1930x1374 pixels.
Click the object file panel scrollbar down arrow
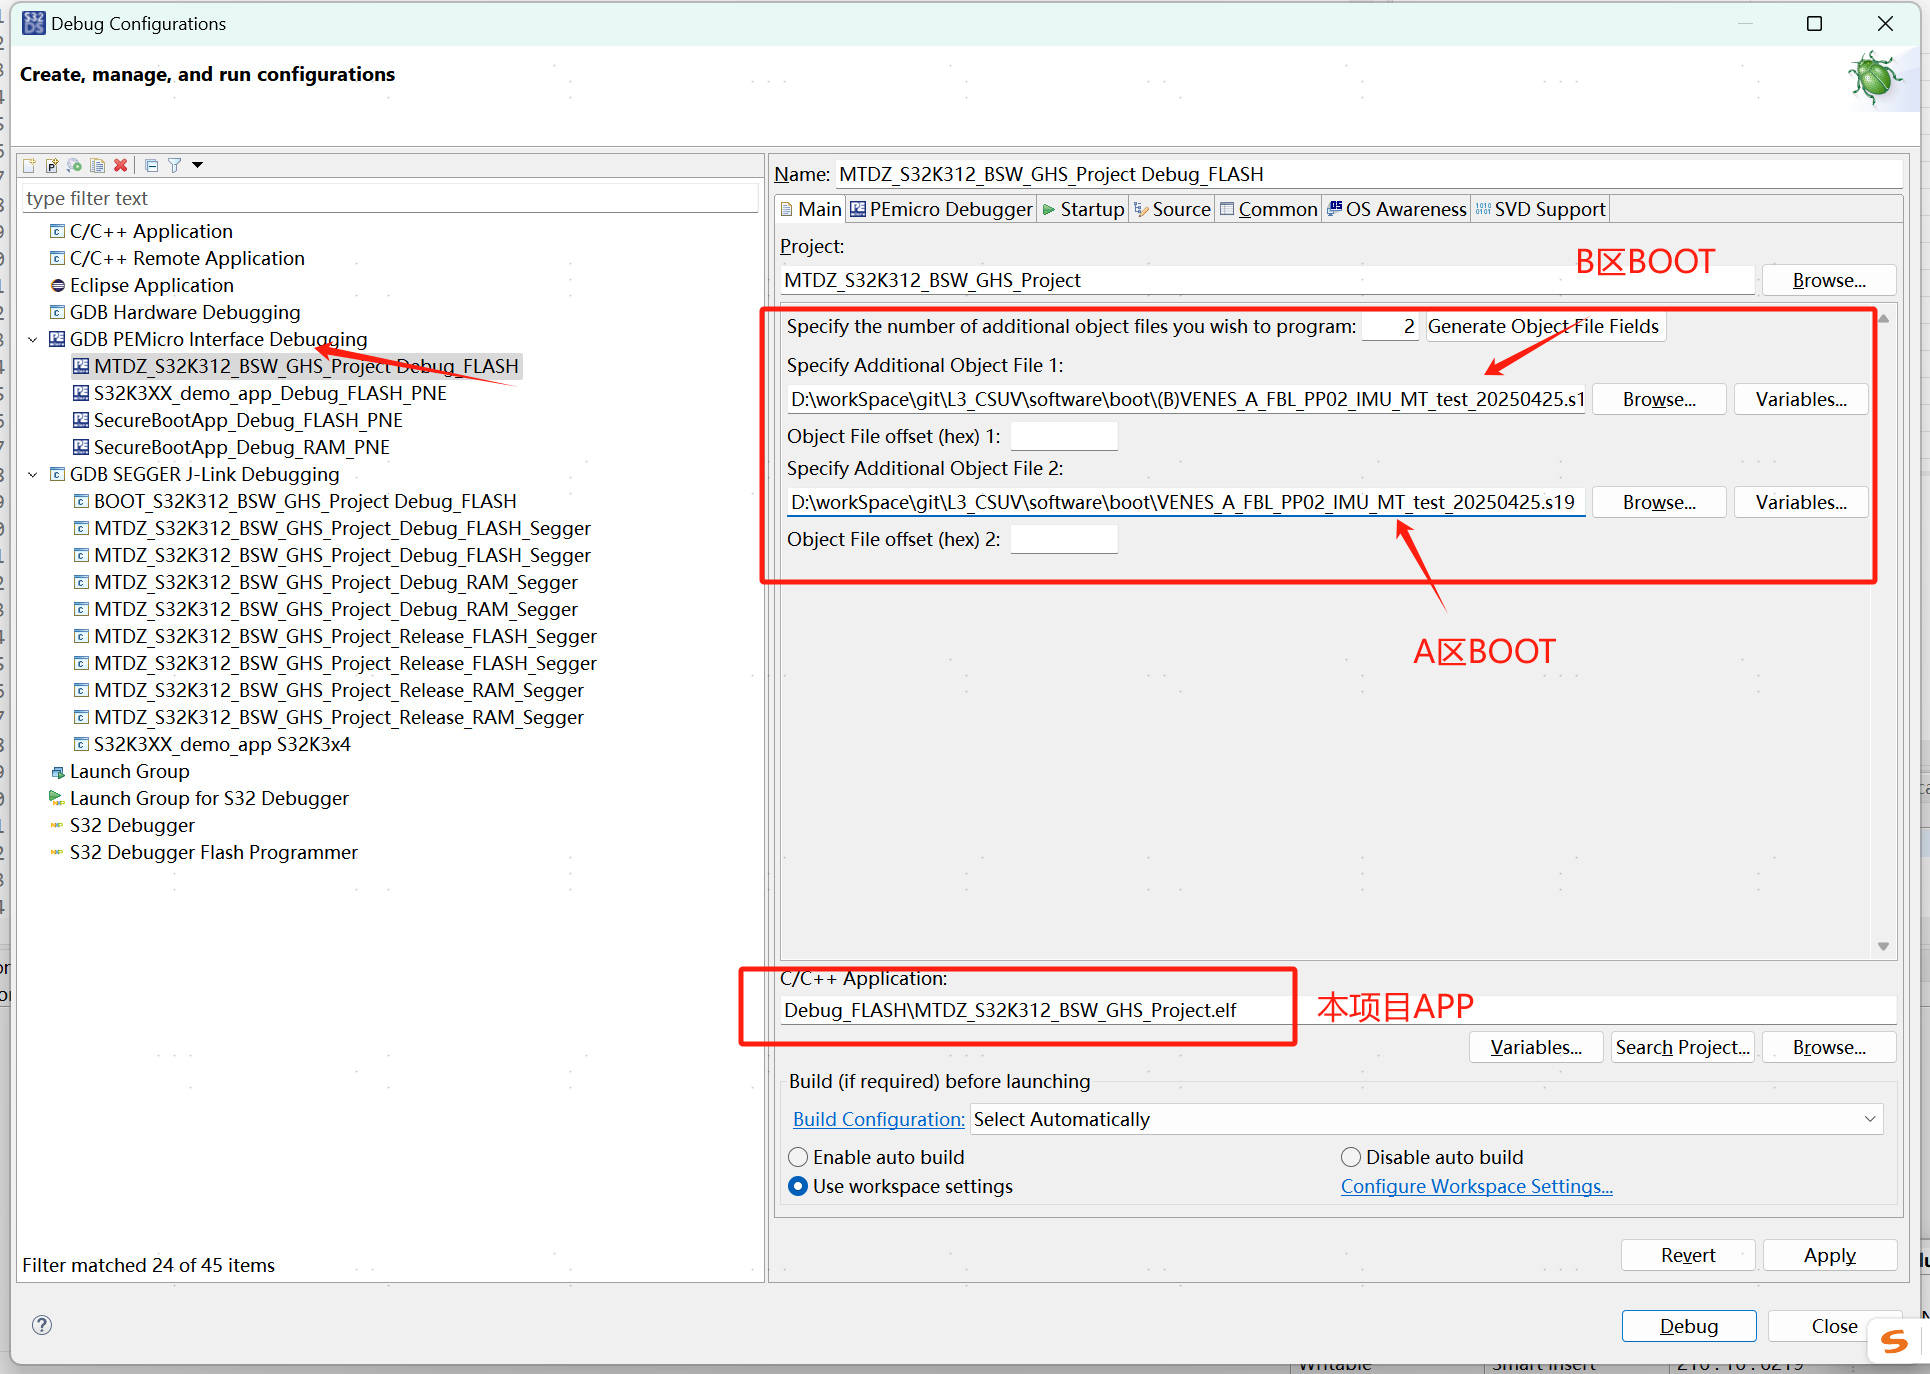pyautogui.click(x=1883, y=946)
